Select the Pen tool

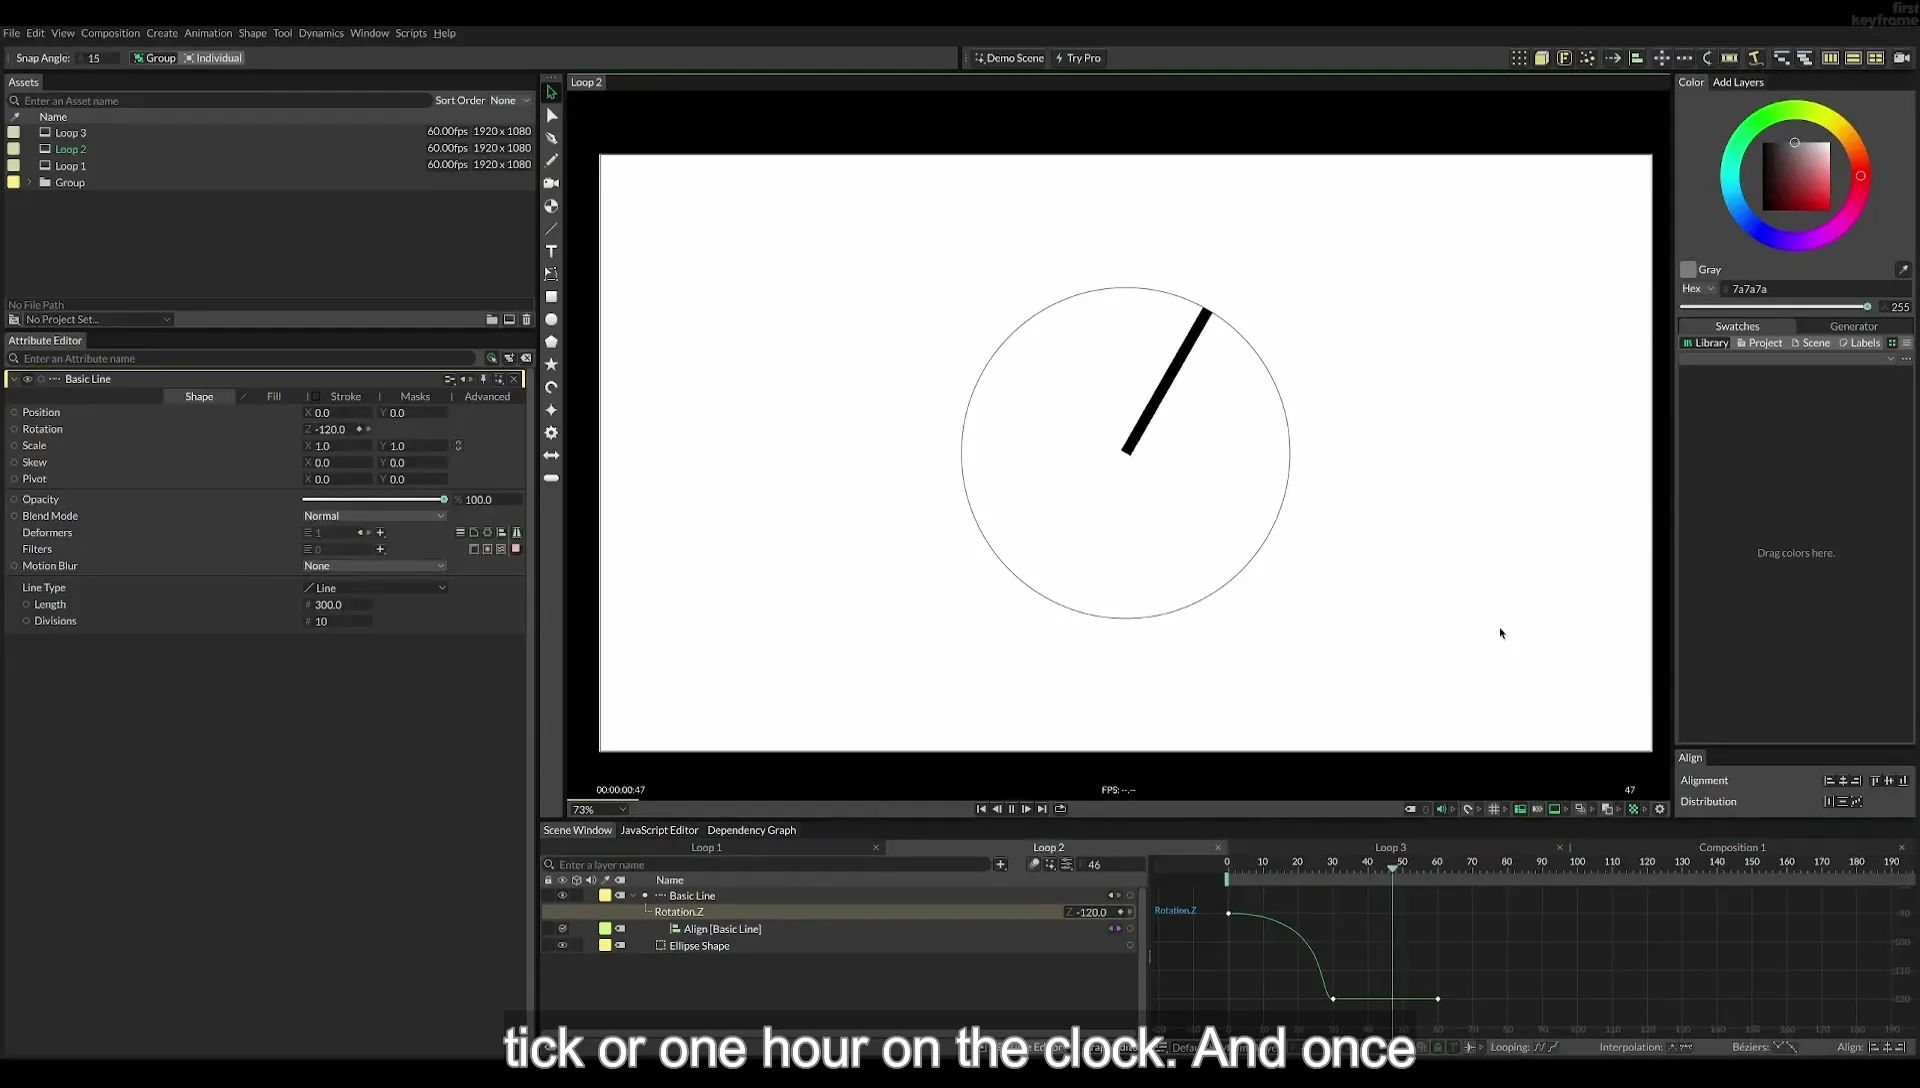551,138
